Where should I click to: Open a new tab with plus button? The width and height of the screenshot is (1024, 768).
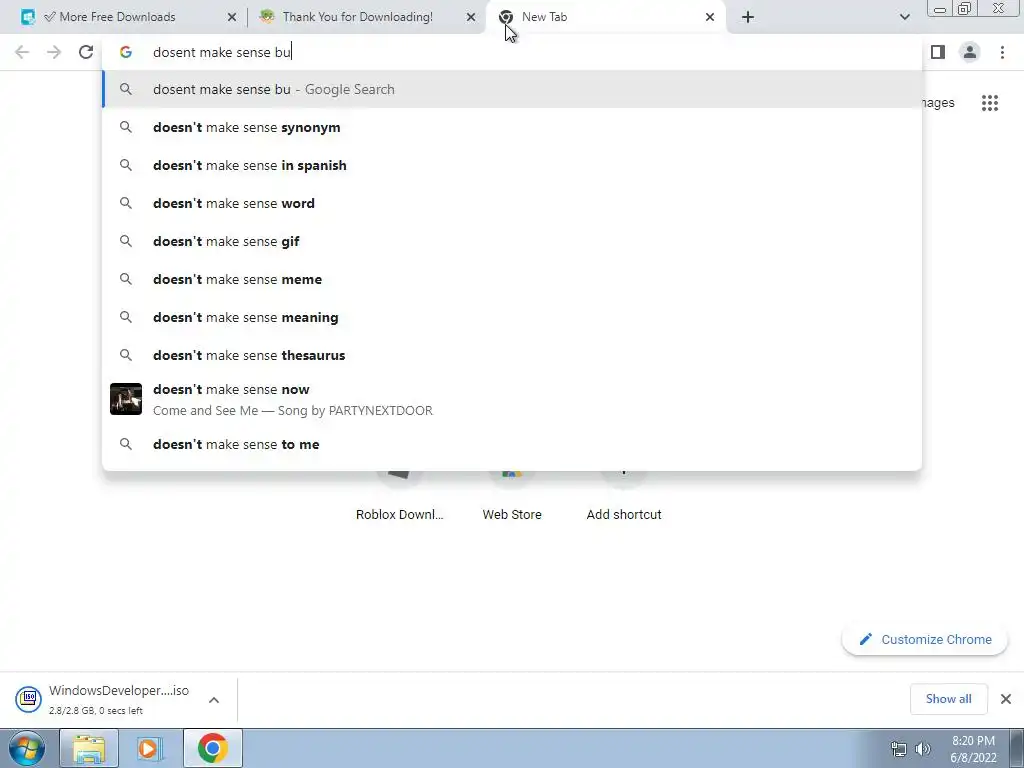[x=748, y=17]
